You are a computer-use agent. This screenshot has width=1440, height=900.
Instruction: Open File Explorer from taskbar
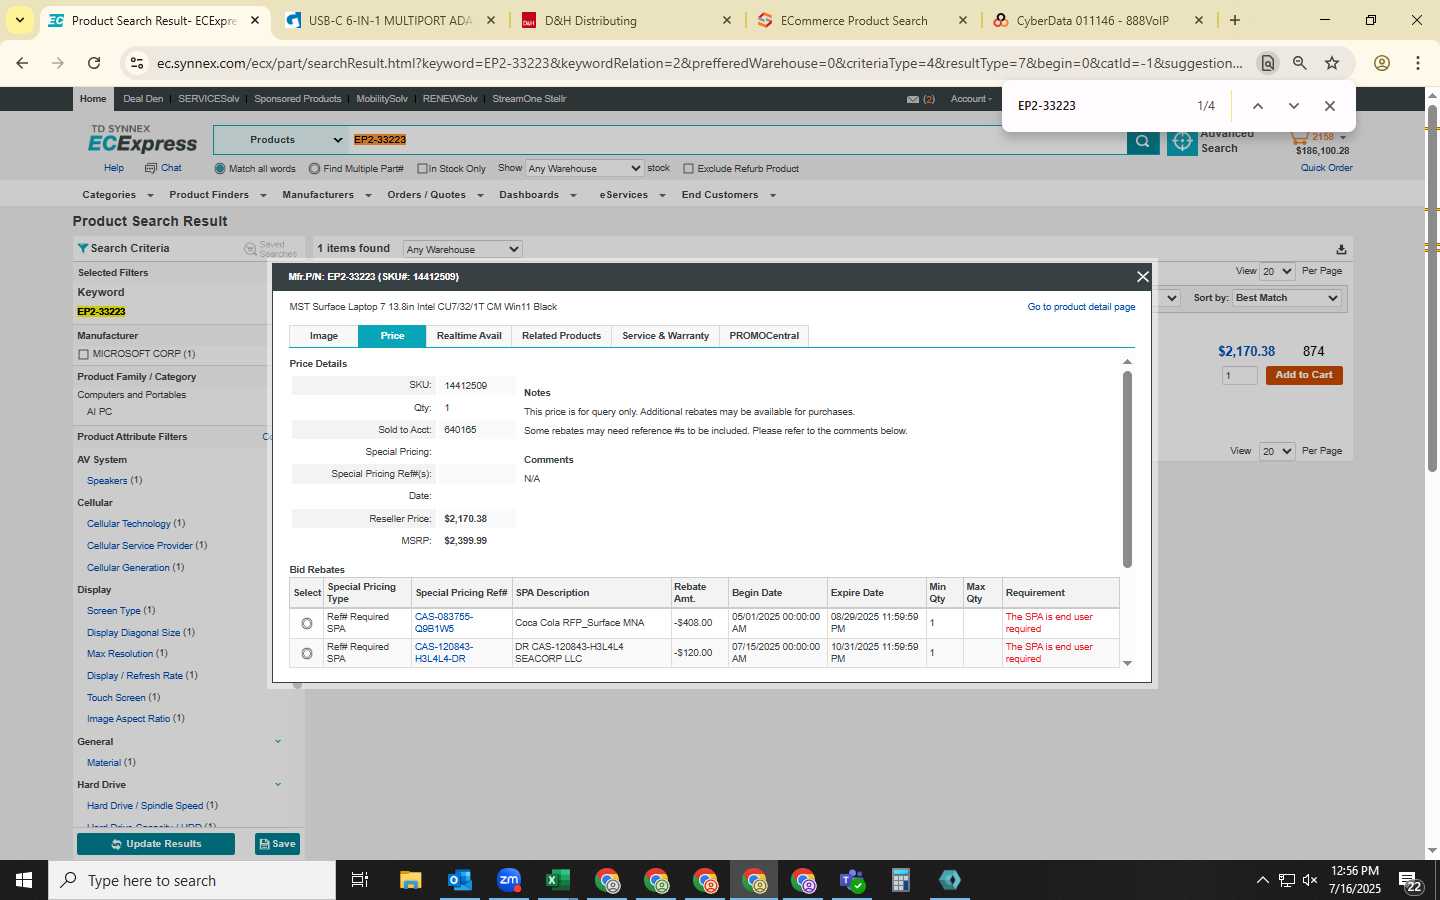pyautogui.click(x=410, y=880)
